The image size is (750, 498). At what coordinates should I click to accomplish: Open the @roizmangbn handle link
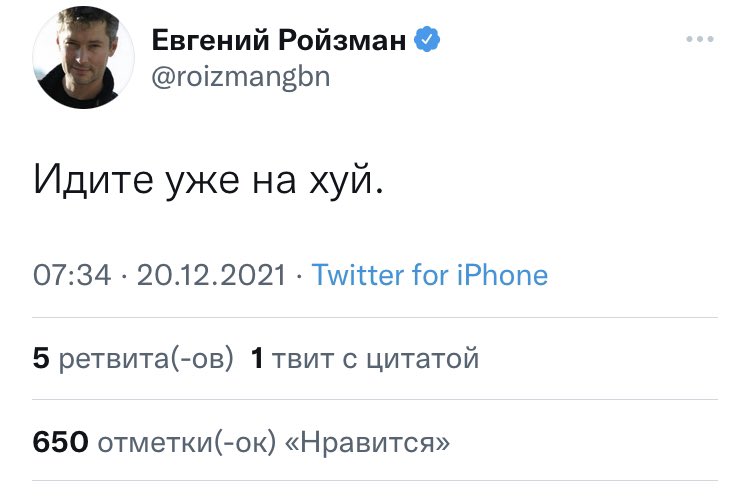pyautogui.click(x=241, y=77)
